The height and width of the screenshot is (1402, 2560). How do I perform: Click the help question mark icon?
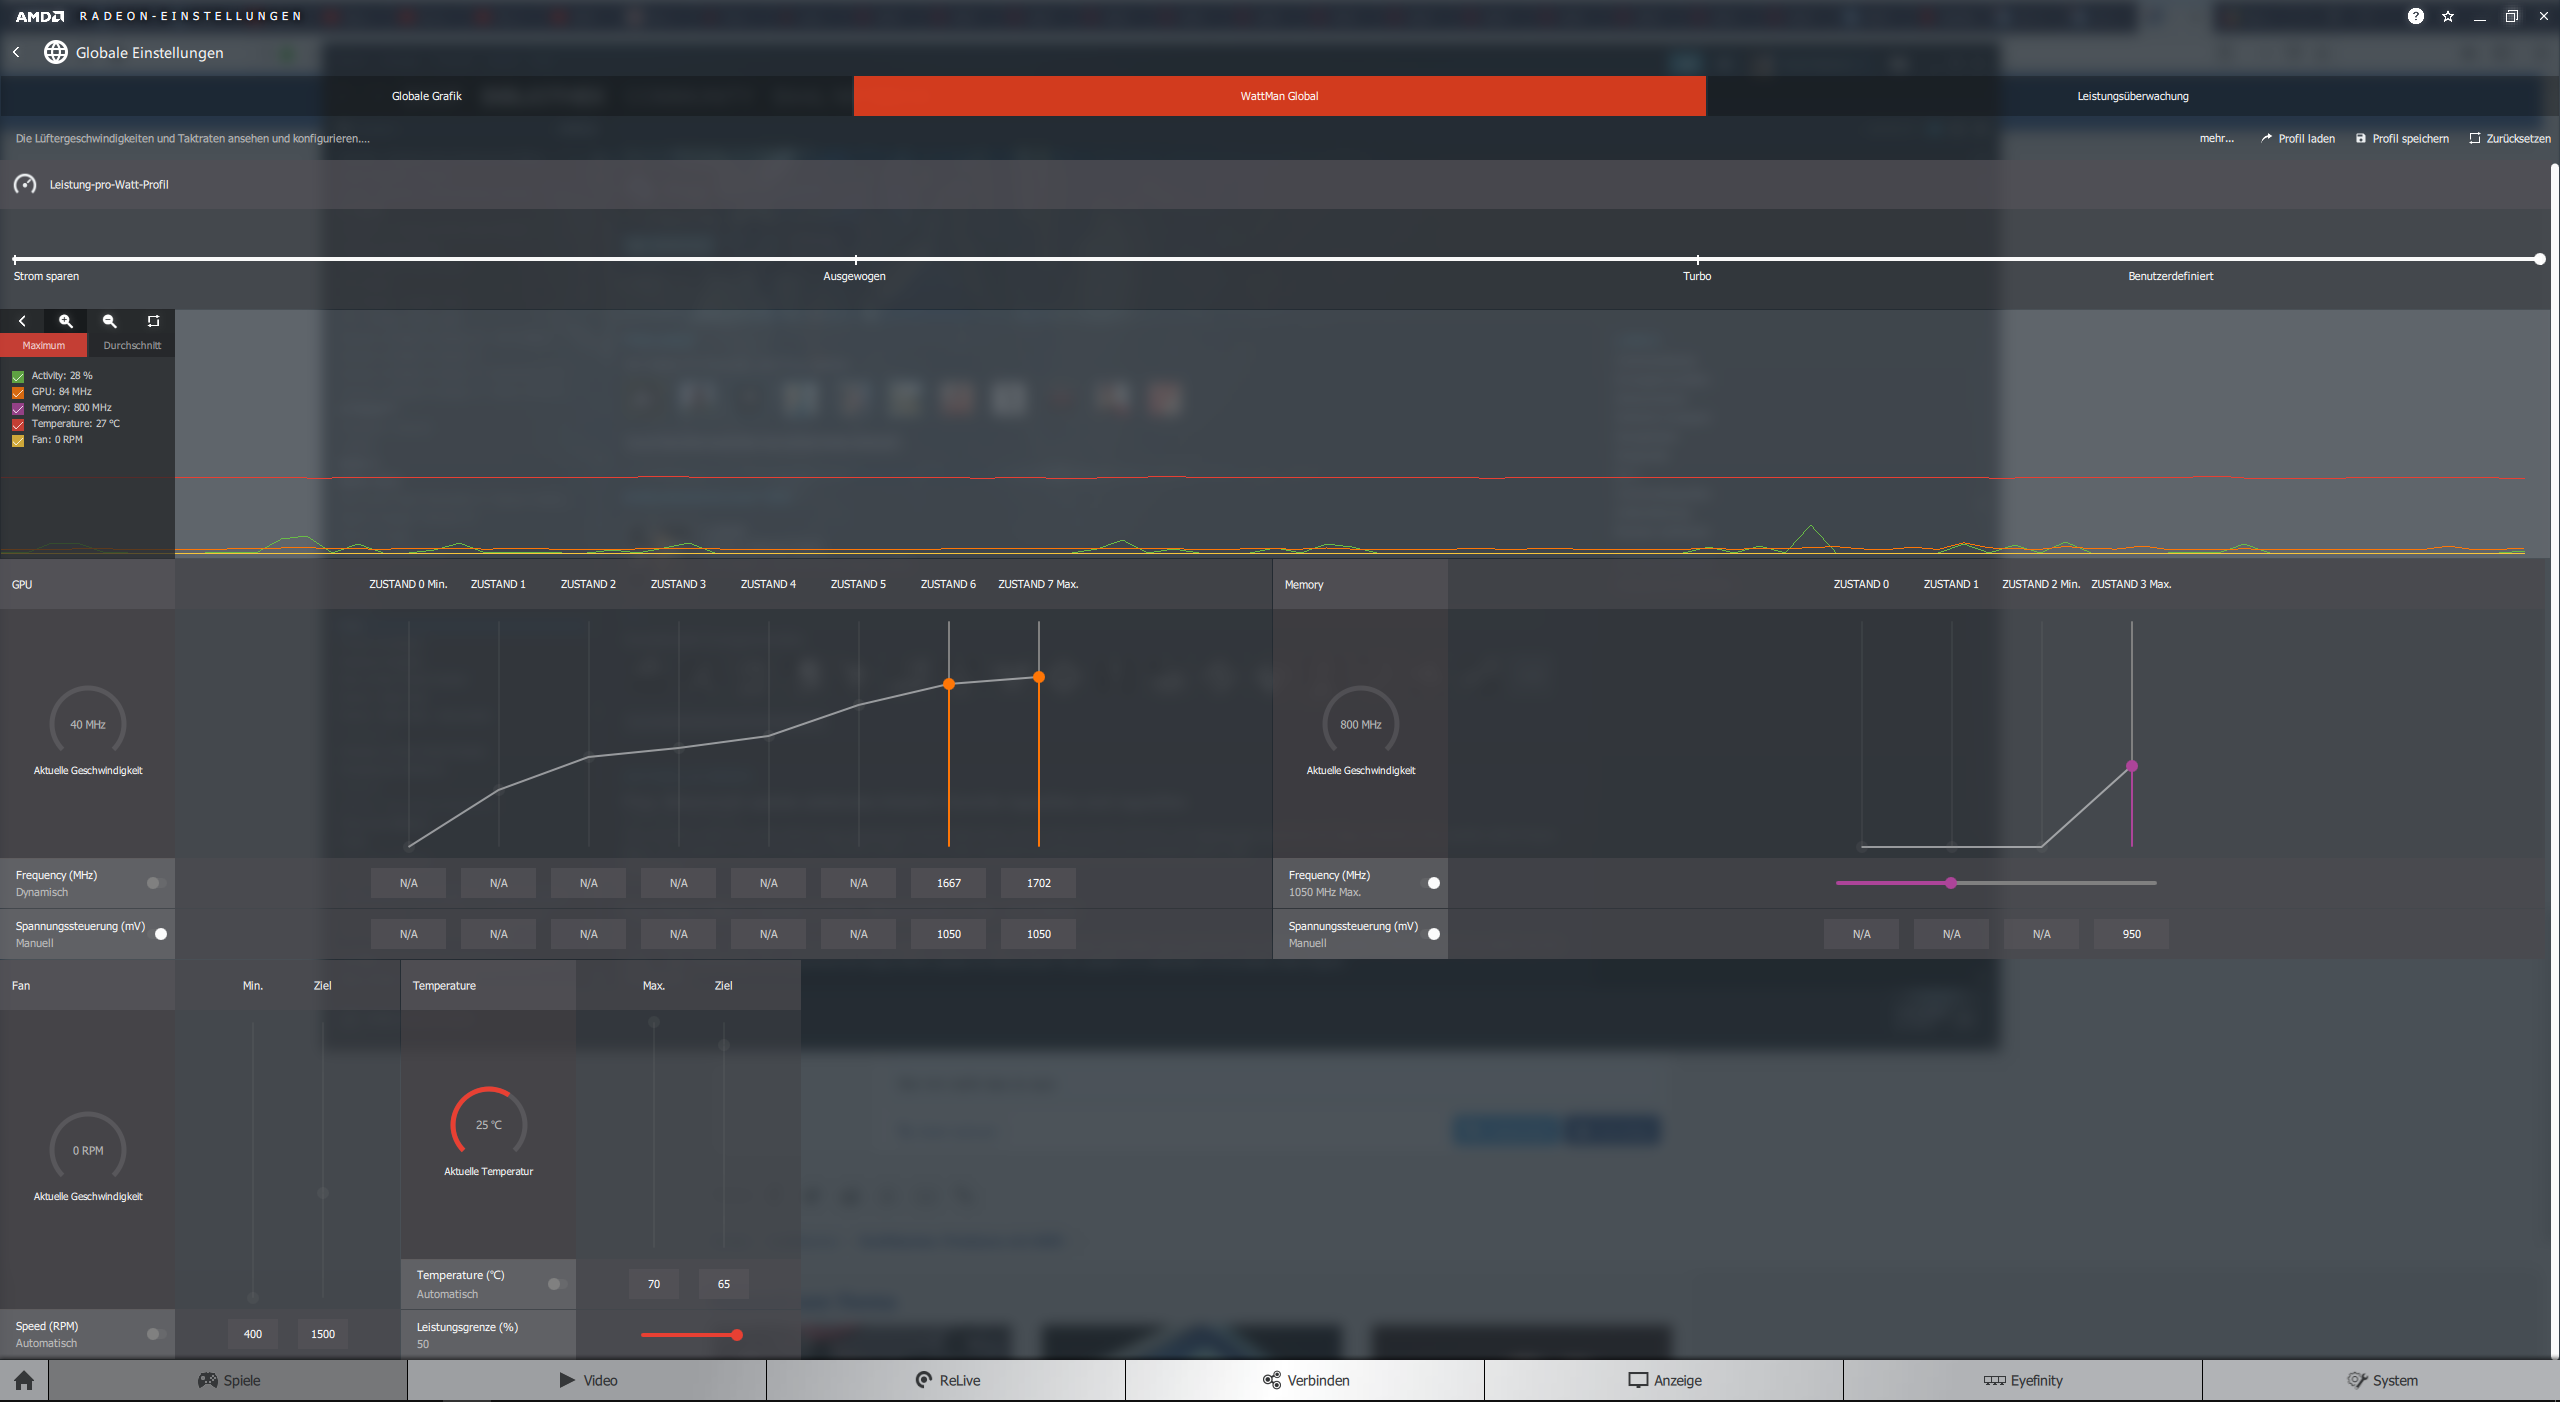pos(2415,16)
